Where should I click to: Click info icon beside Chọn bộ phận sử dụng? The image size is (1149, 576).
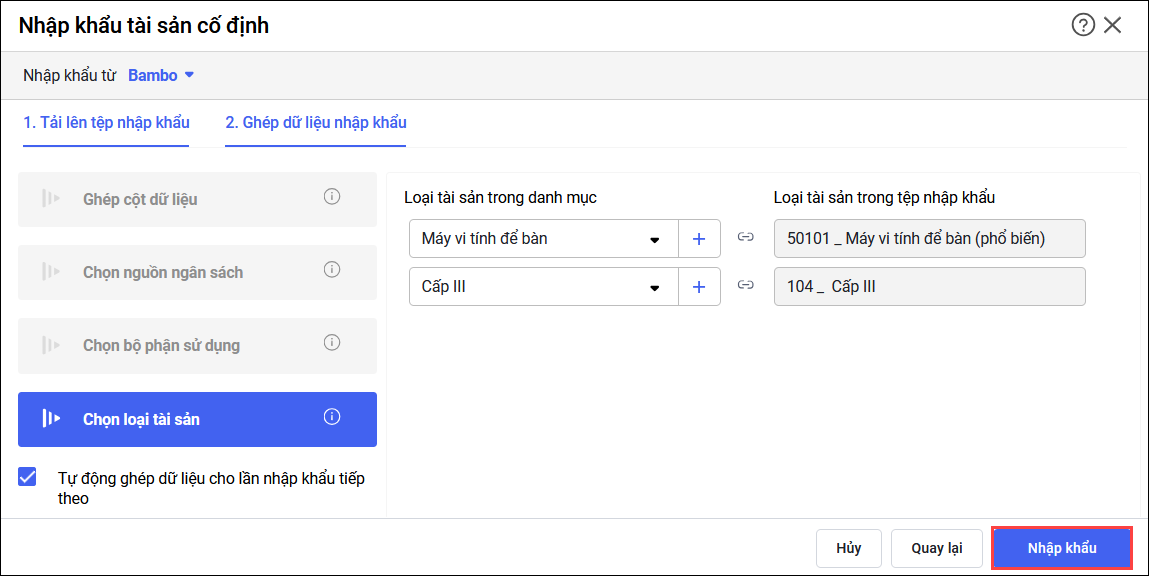pyautogui.click(x=332, y=343)
